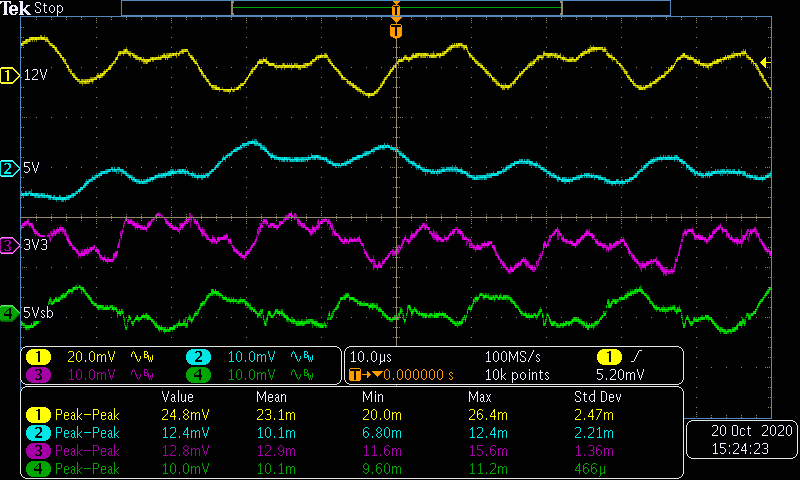The width and height of the screenshot is (800, 480).
Task: Click the 6.80m min for channel 2
Action: pos(382,433)
